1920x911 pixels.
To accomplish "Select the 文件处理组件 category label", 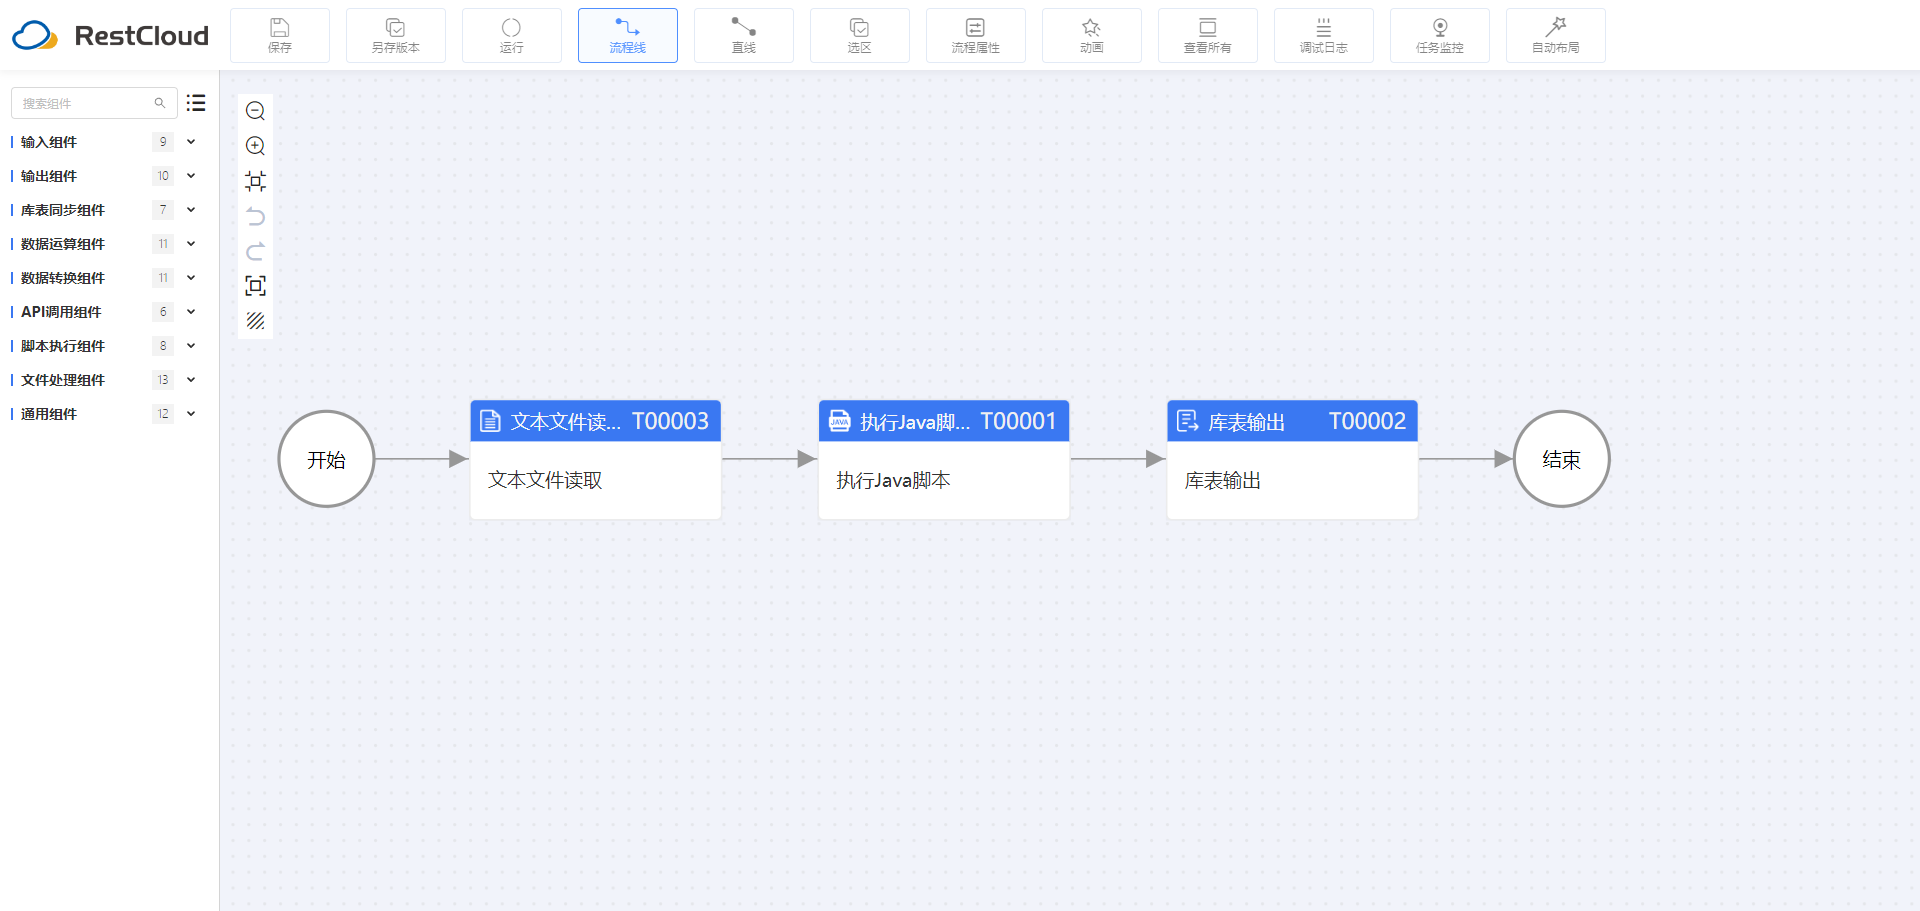I will point(63,380).
